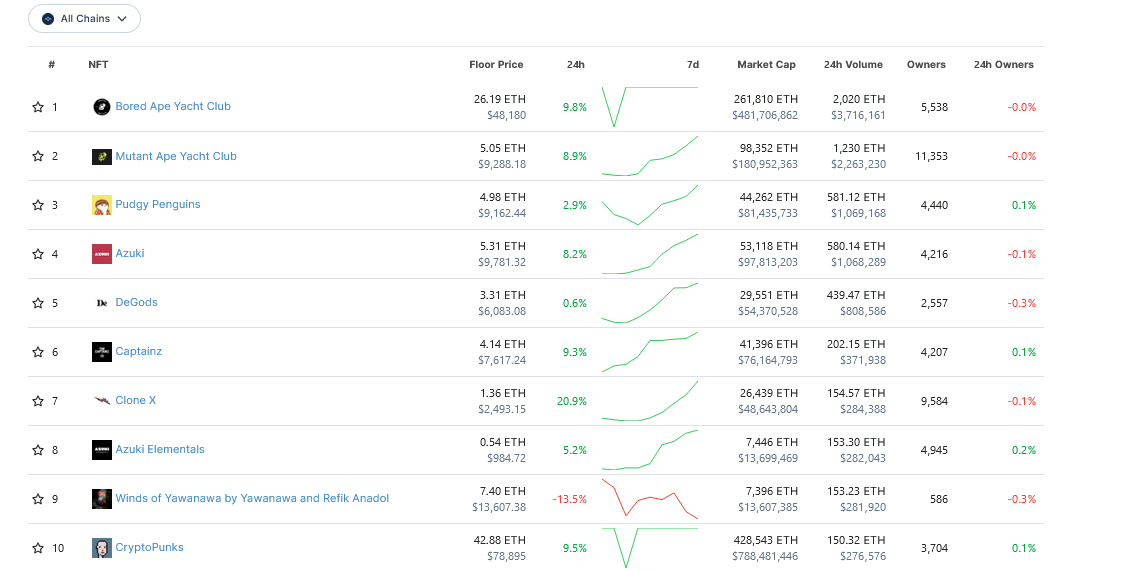Sort by Owners column header

coord(926,64)
